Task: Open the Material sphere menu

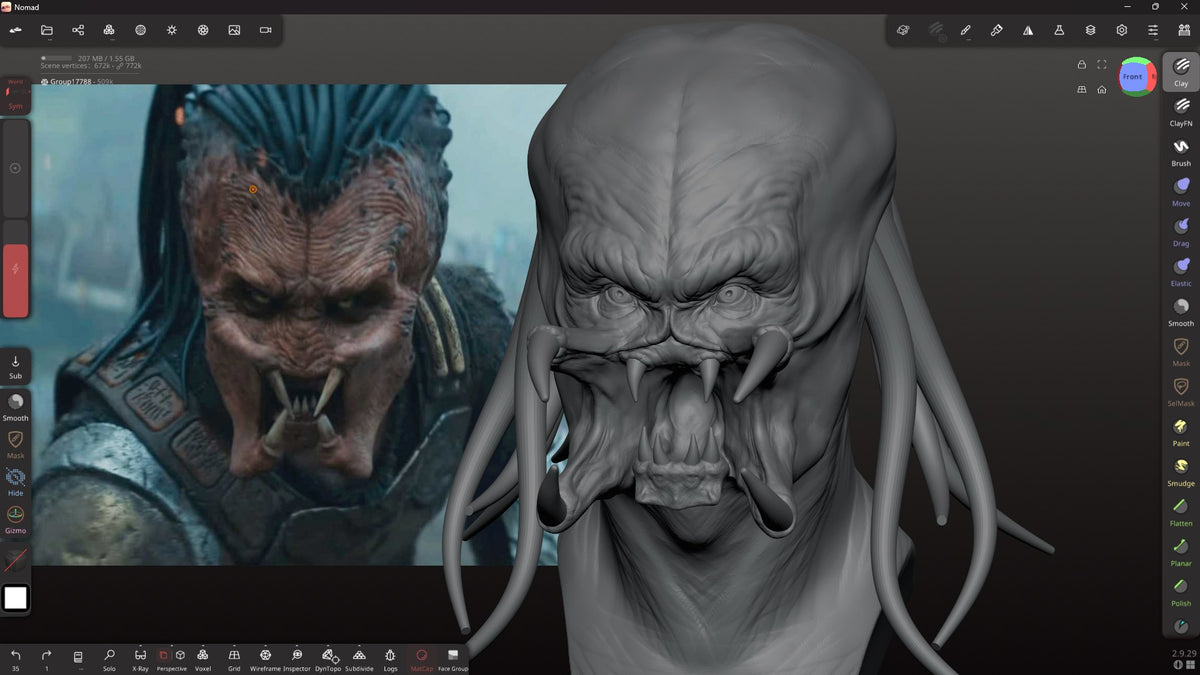Action: coord(140,30)
